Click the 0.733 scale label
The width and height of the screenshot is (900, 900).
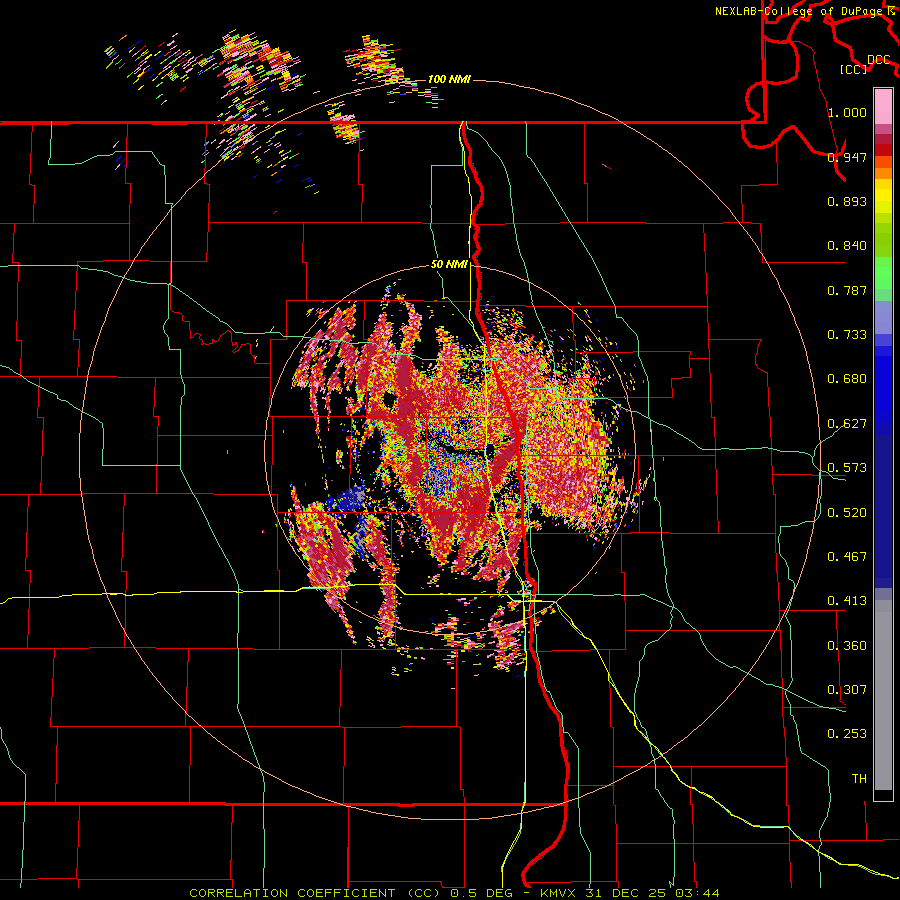[x=847, y=335]
